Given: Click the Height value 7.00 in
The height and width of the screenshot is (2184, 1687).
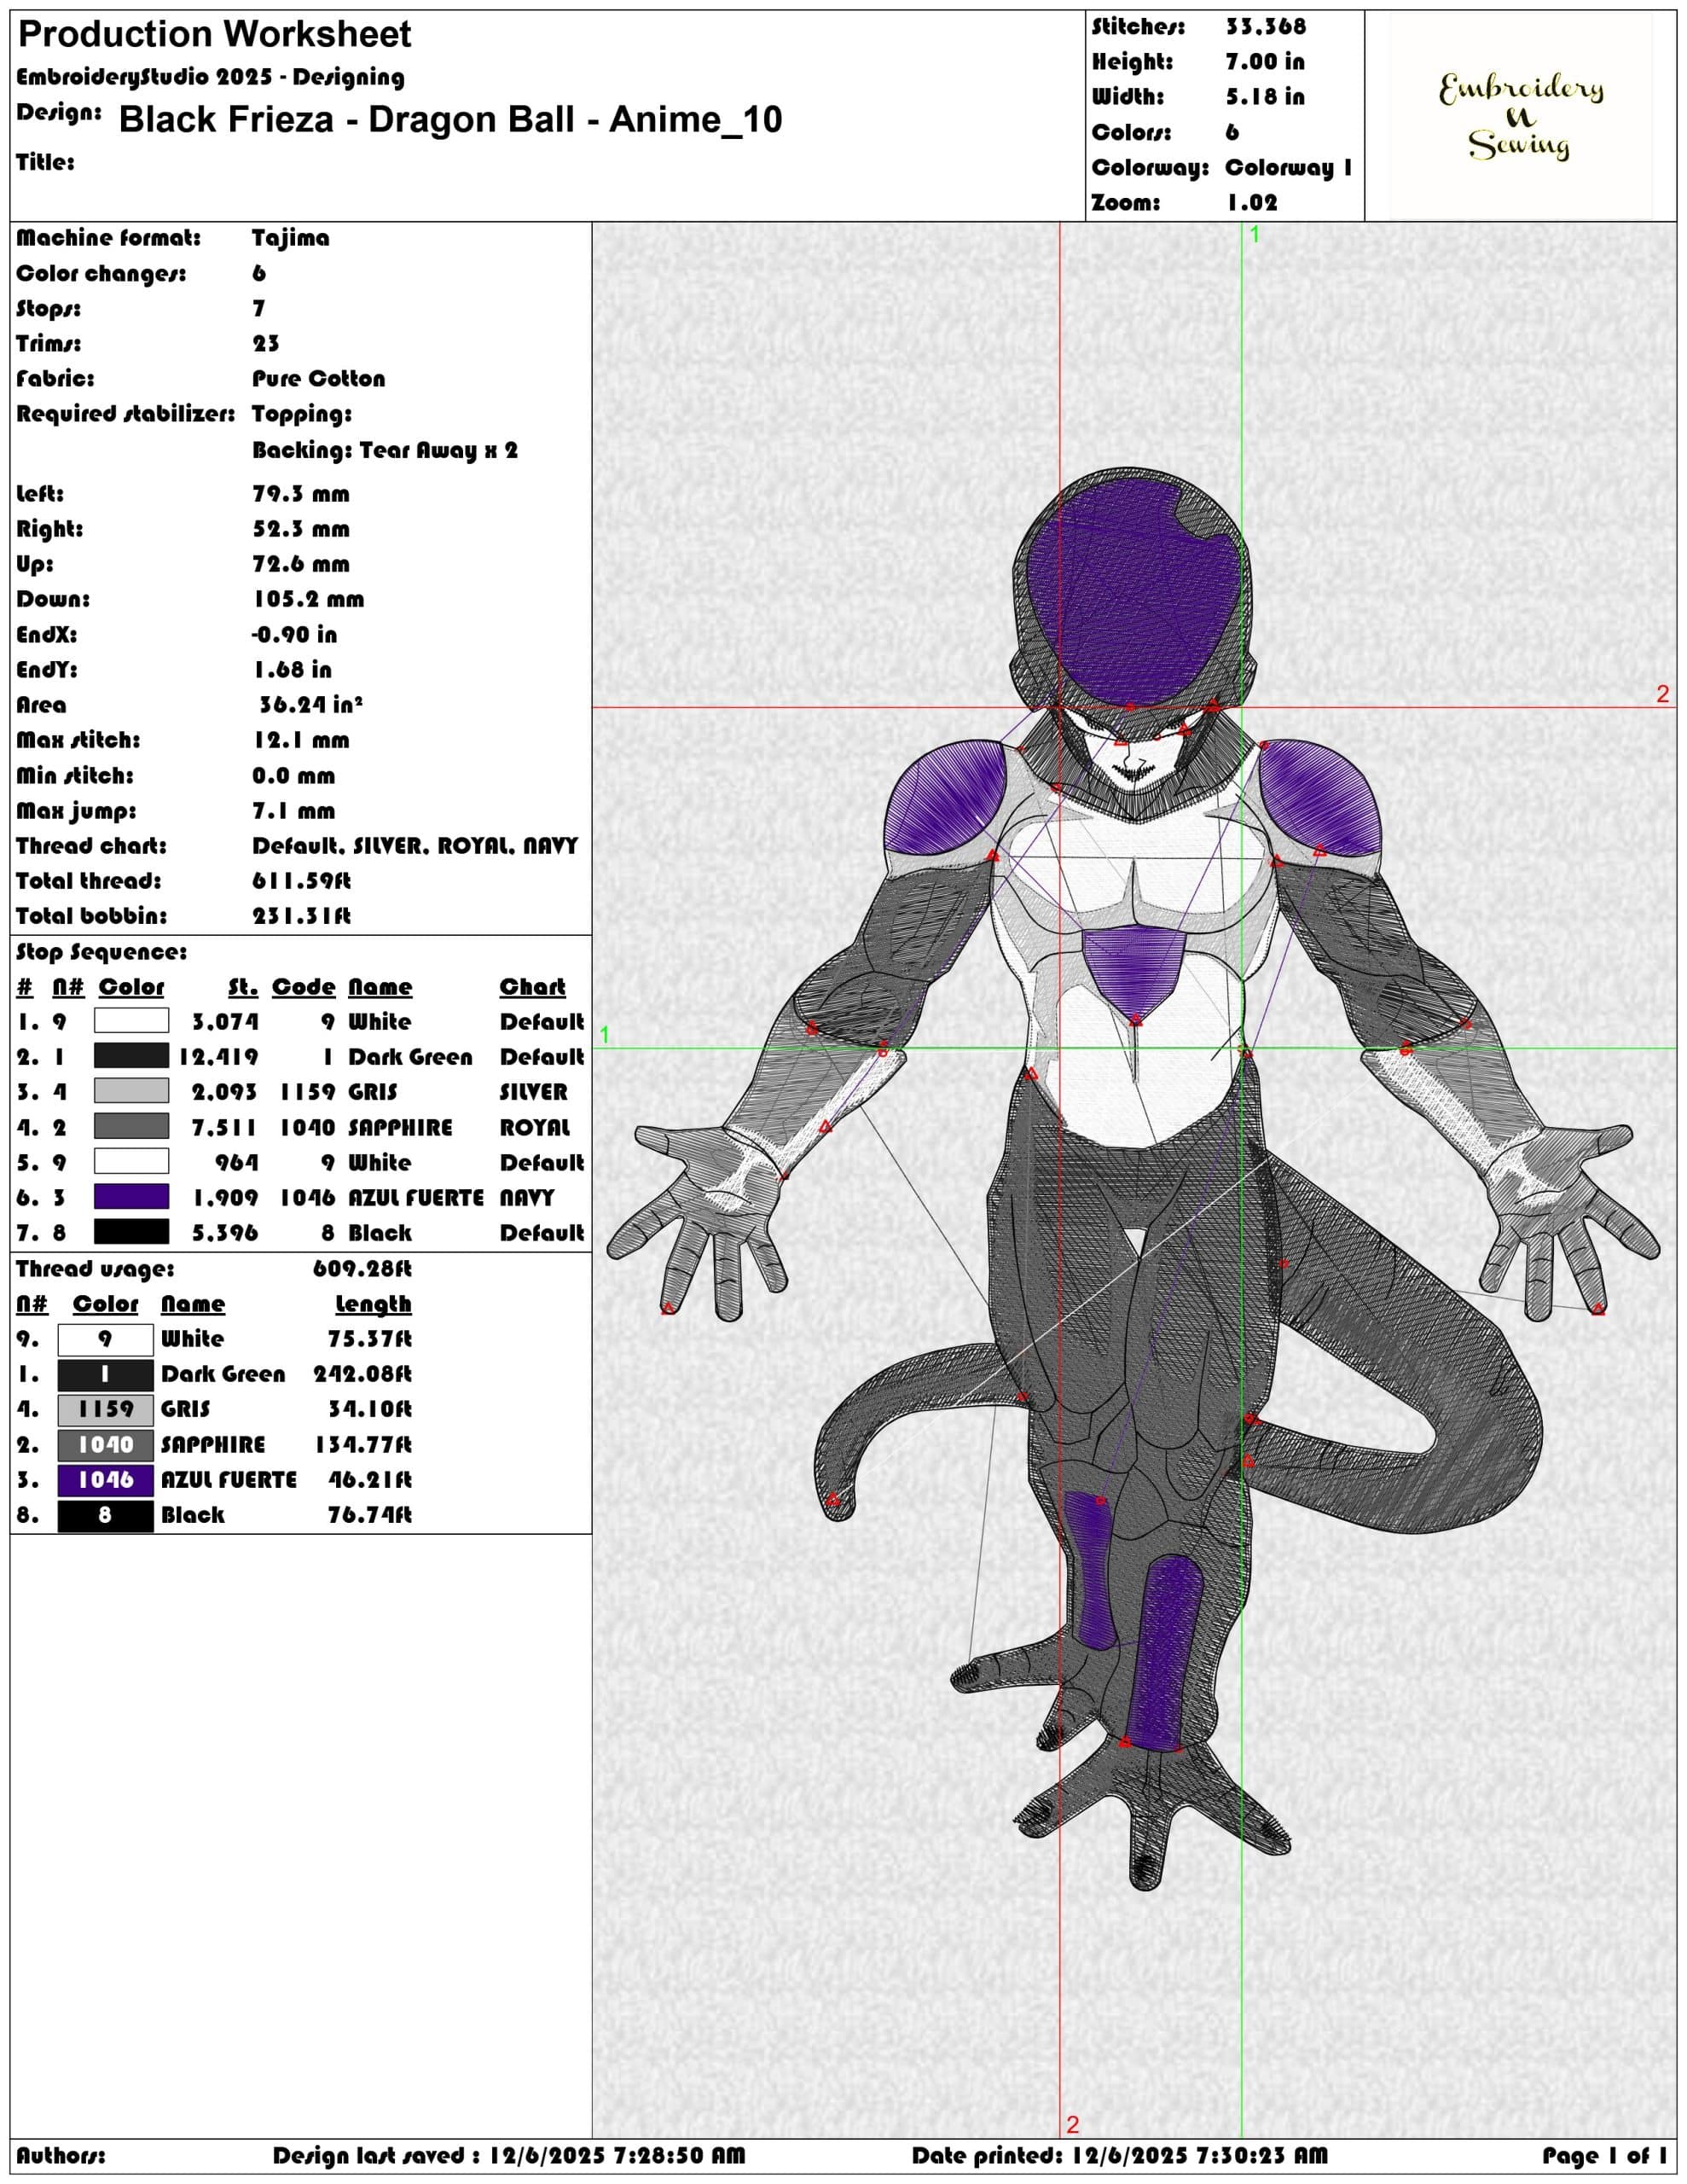Looking at the screenshot, I should (1265, 62).
